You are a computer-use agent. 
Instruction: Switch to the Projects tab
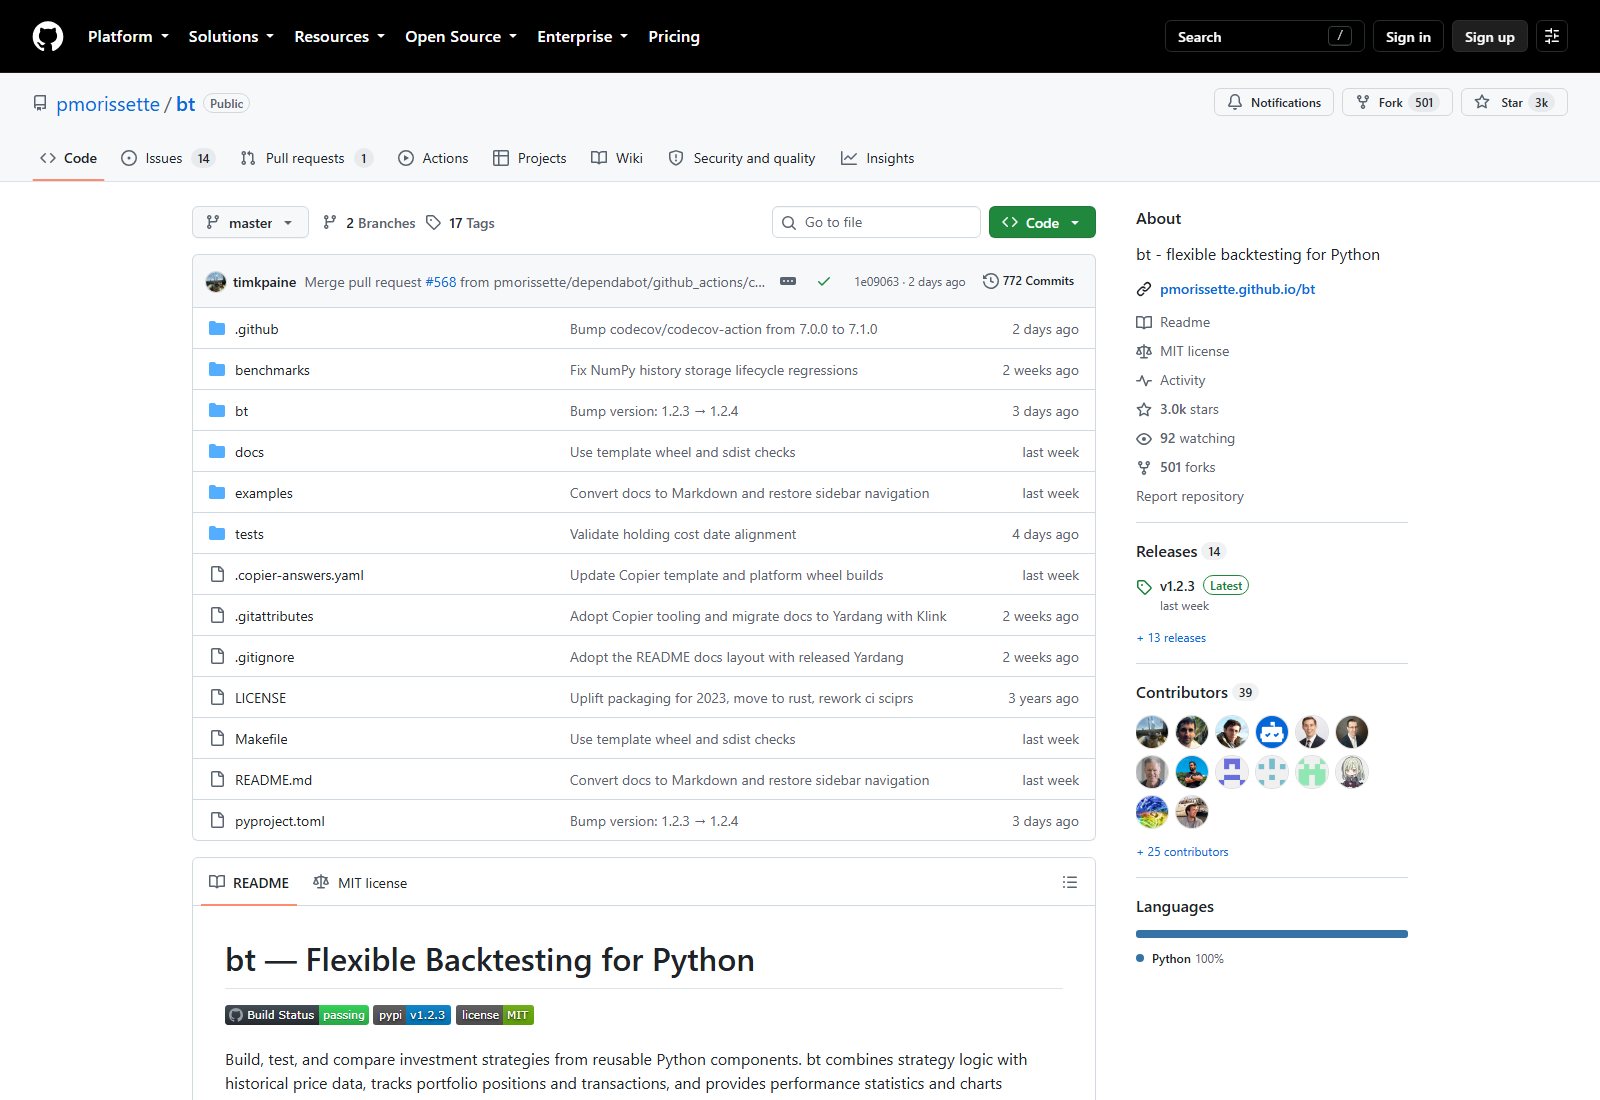pyautogui.click(x=530, y=158)
